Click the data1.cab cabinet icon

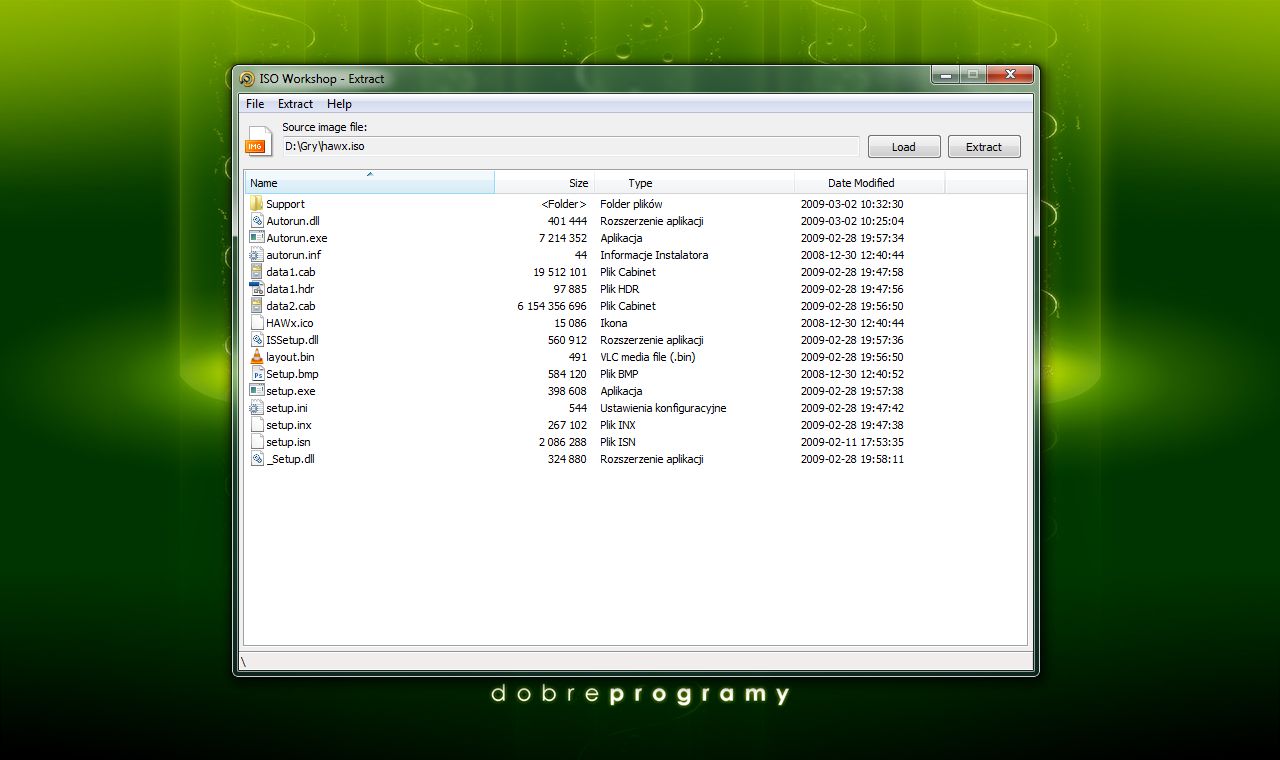tap(257, 272)
